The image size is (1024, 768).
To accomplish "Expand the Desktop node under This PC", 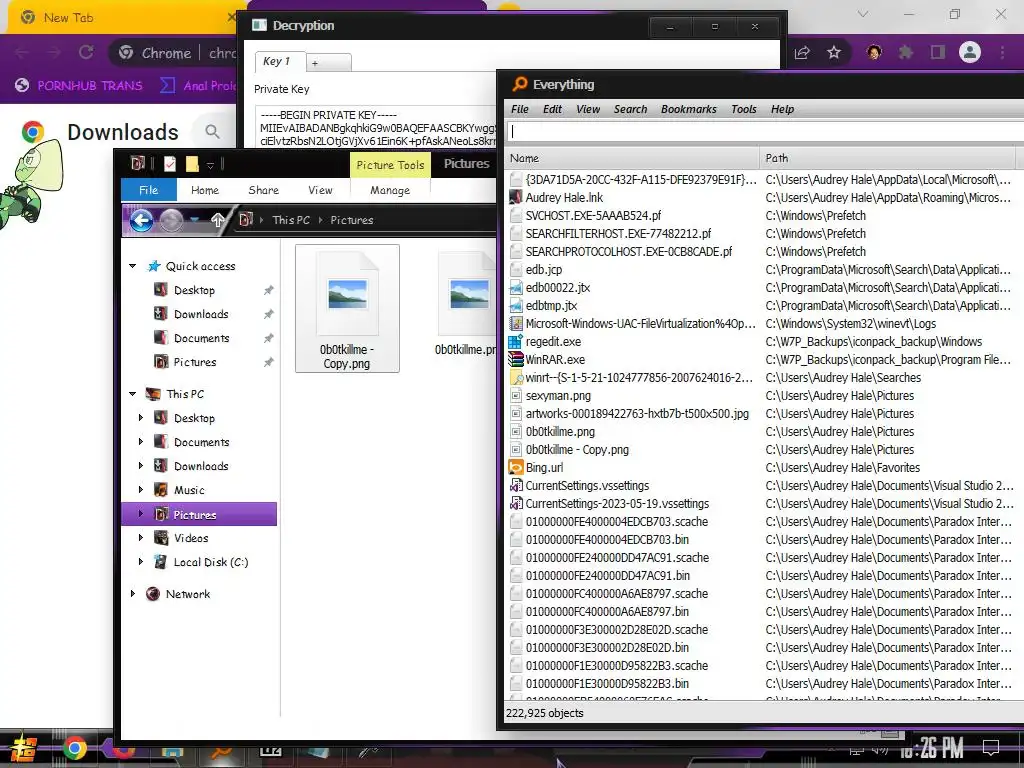I will [140, 418].
